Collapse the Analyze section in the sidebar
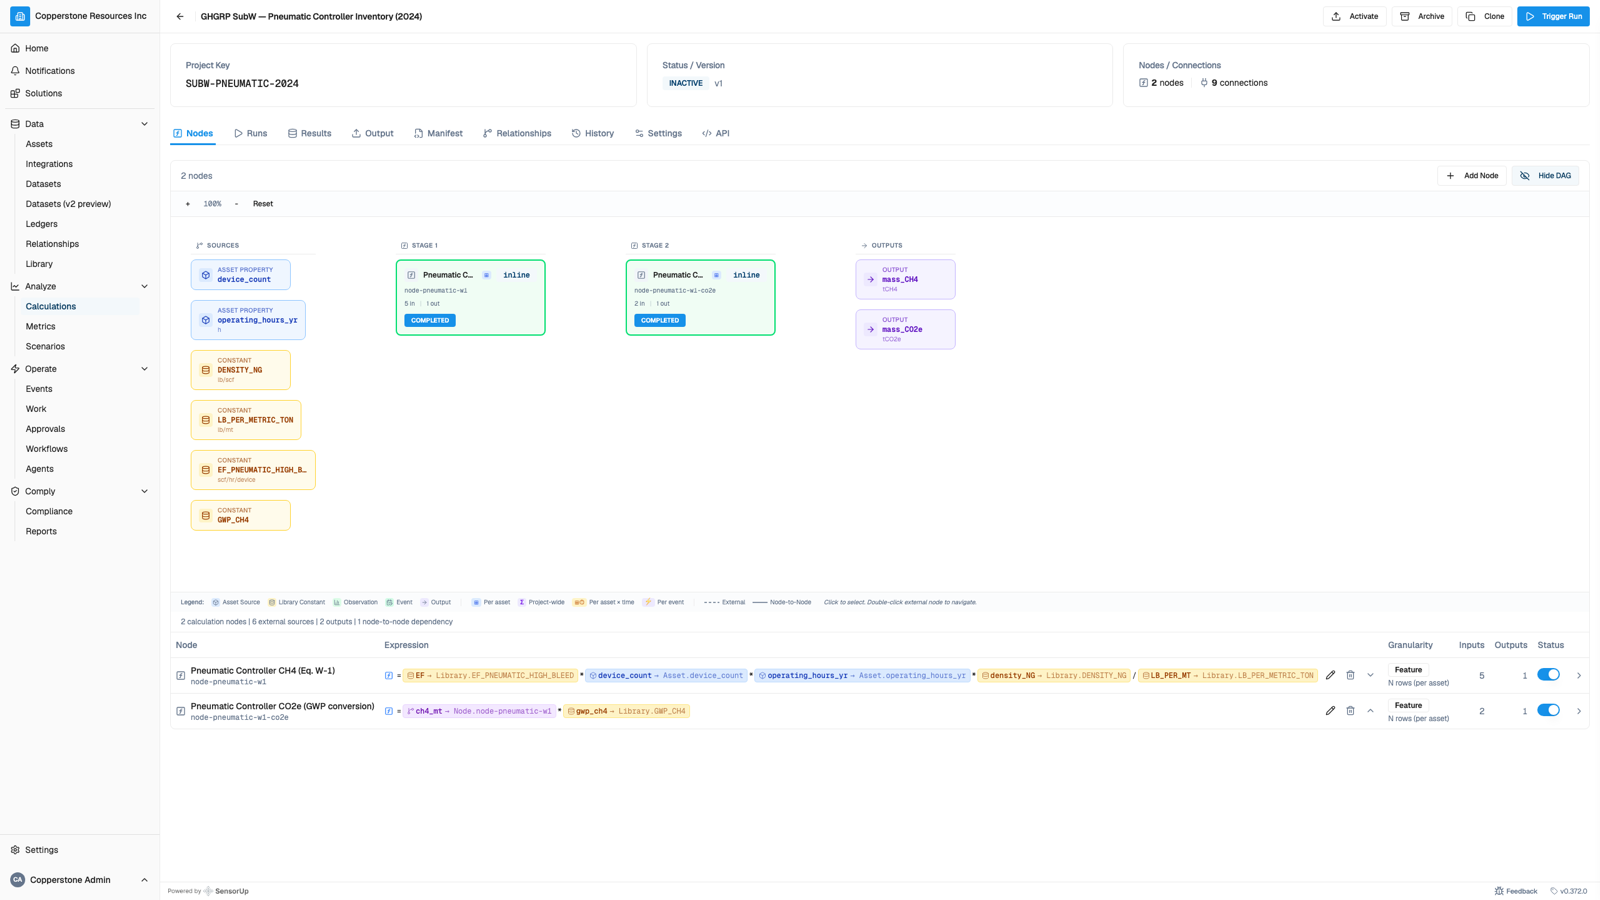1600x900 pixels. click(144, 286)
